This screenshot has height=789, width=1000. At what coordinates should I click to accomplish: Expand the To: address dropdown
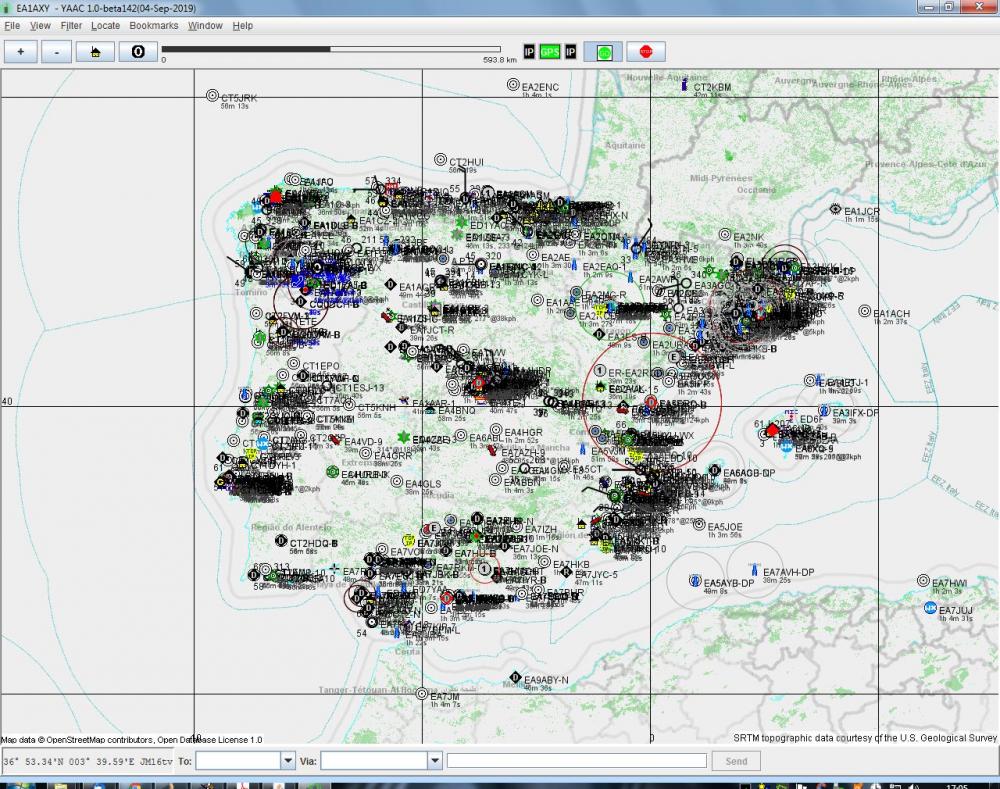click(x=288, y=761)
